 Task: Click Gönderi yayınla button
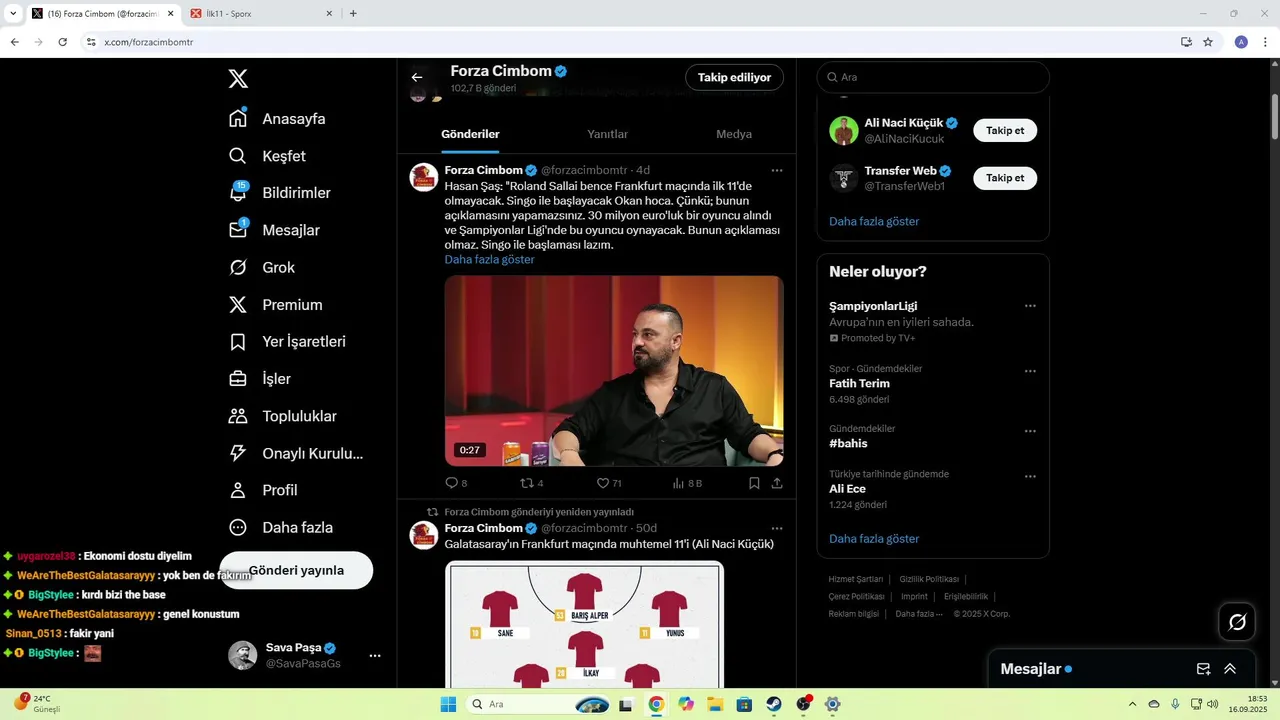(x=296, y=570)
